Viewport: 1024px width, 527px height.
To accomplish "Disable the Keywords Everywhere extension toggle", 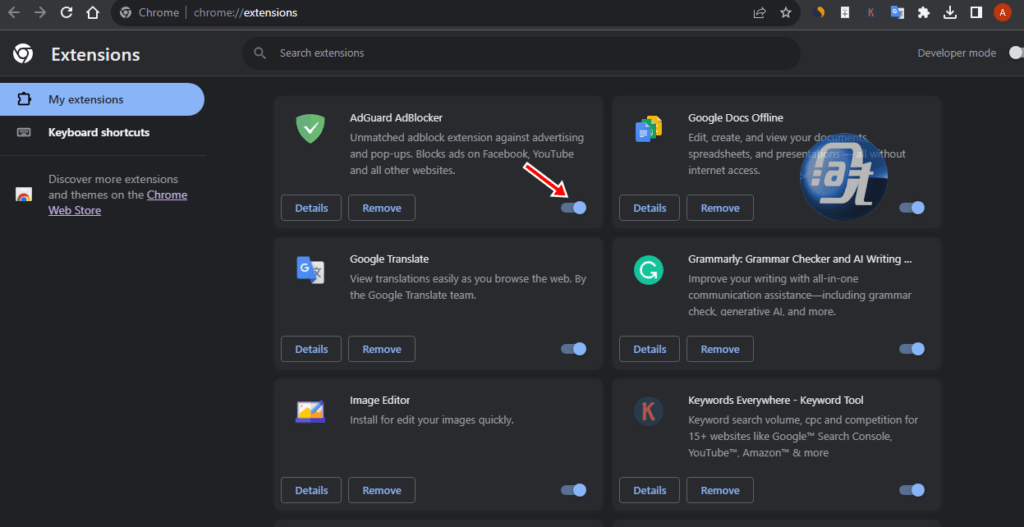I will [912, 490].
